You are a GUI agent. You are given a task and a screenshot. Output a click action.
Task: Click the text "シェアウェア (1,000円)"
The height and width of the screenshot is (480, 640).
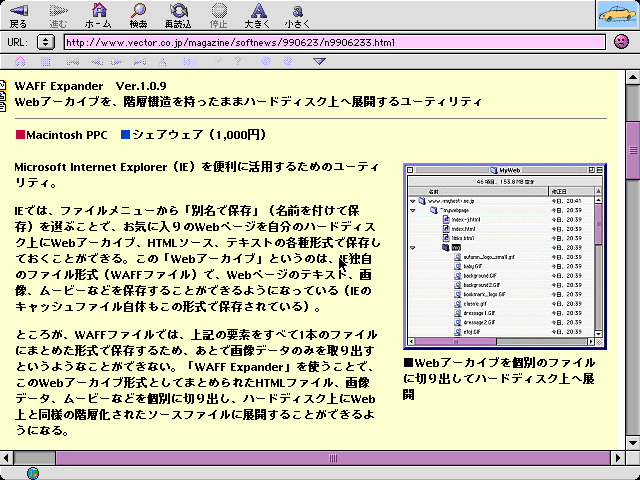click(199, 135)
